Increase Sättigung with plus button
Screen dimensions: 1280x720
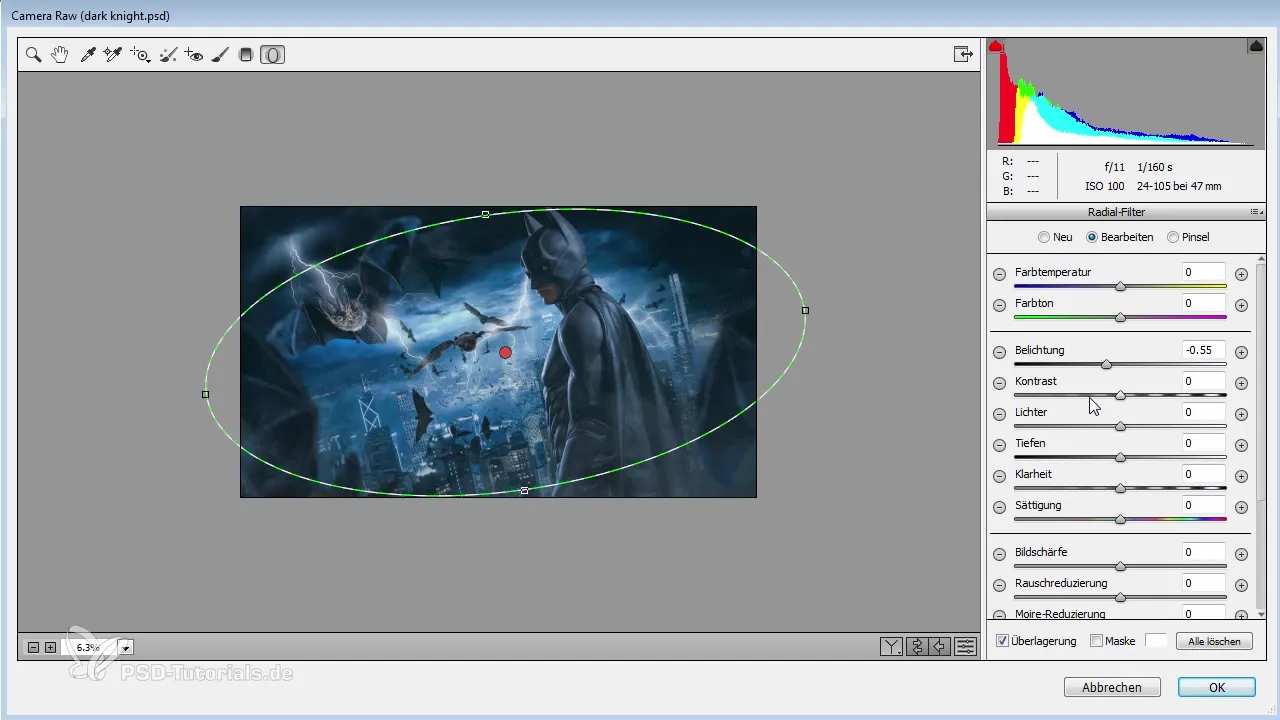tap(1241, 507)
